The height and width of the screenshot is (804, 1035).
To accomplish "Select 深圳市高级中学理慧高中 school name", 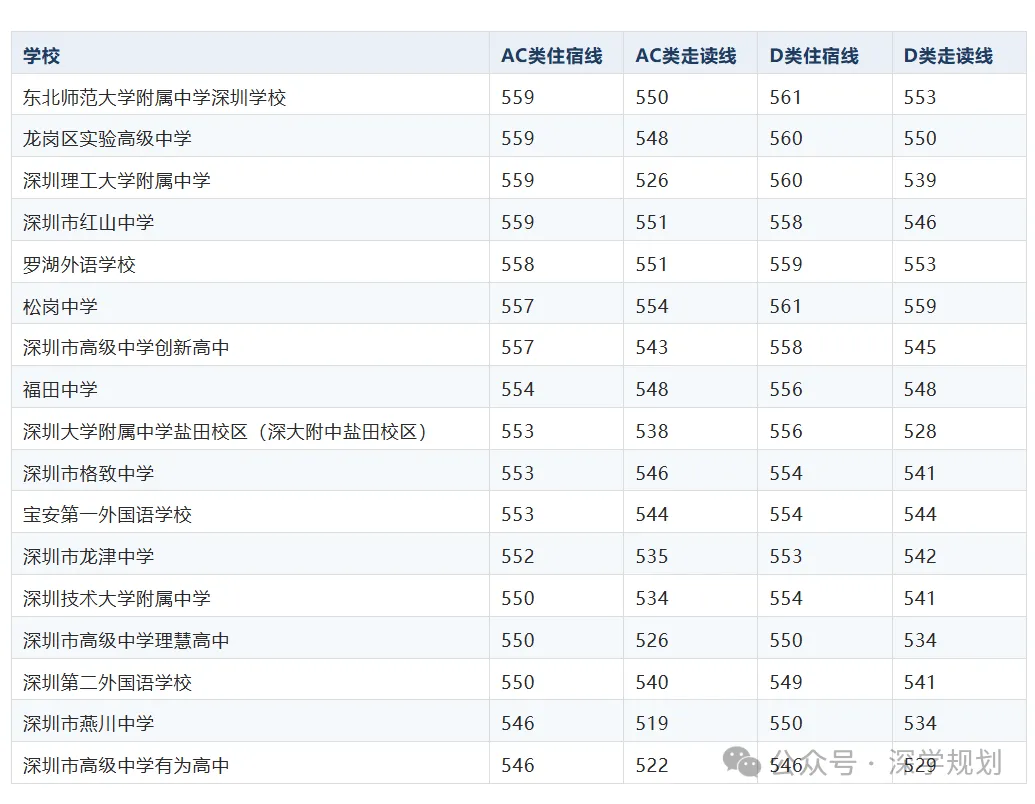I will (x=126, y=640).
